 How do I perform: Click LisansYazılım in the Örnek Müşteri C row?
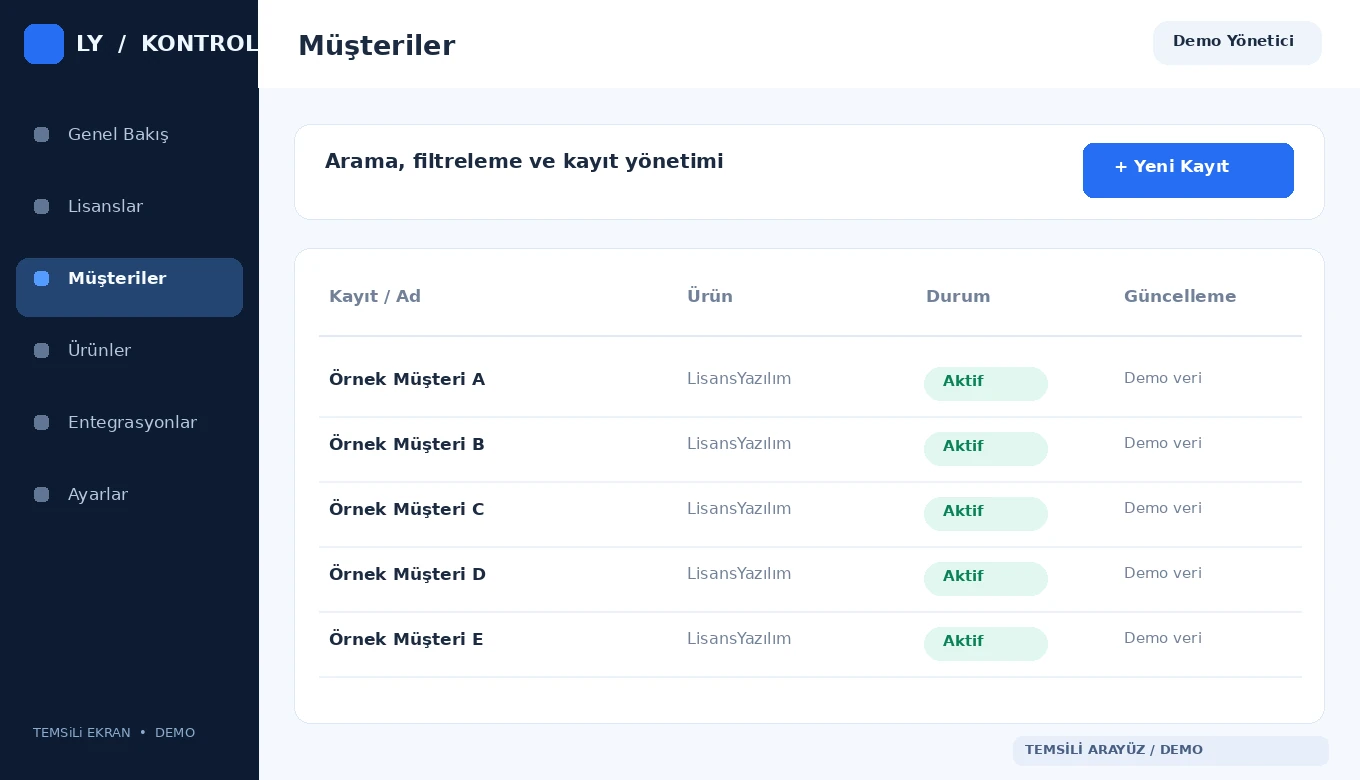739,508
